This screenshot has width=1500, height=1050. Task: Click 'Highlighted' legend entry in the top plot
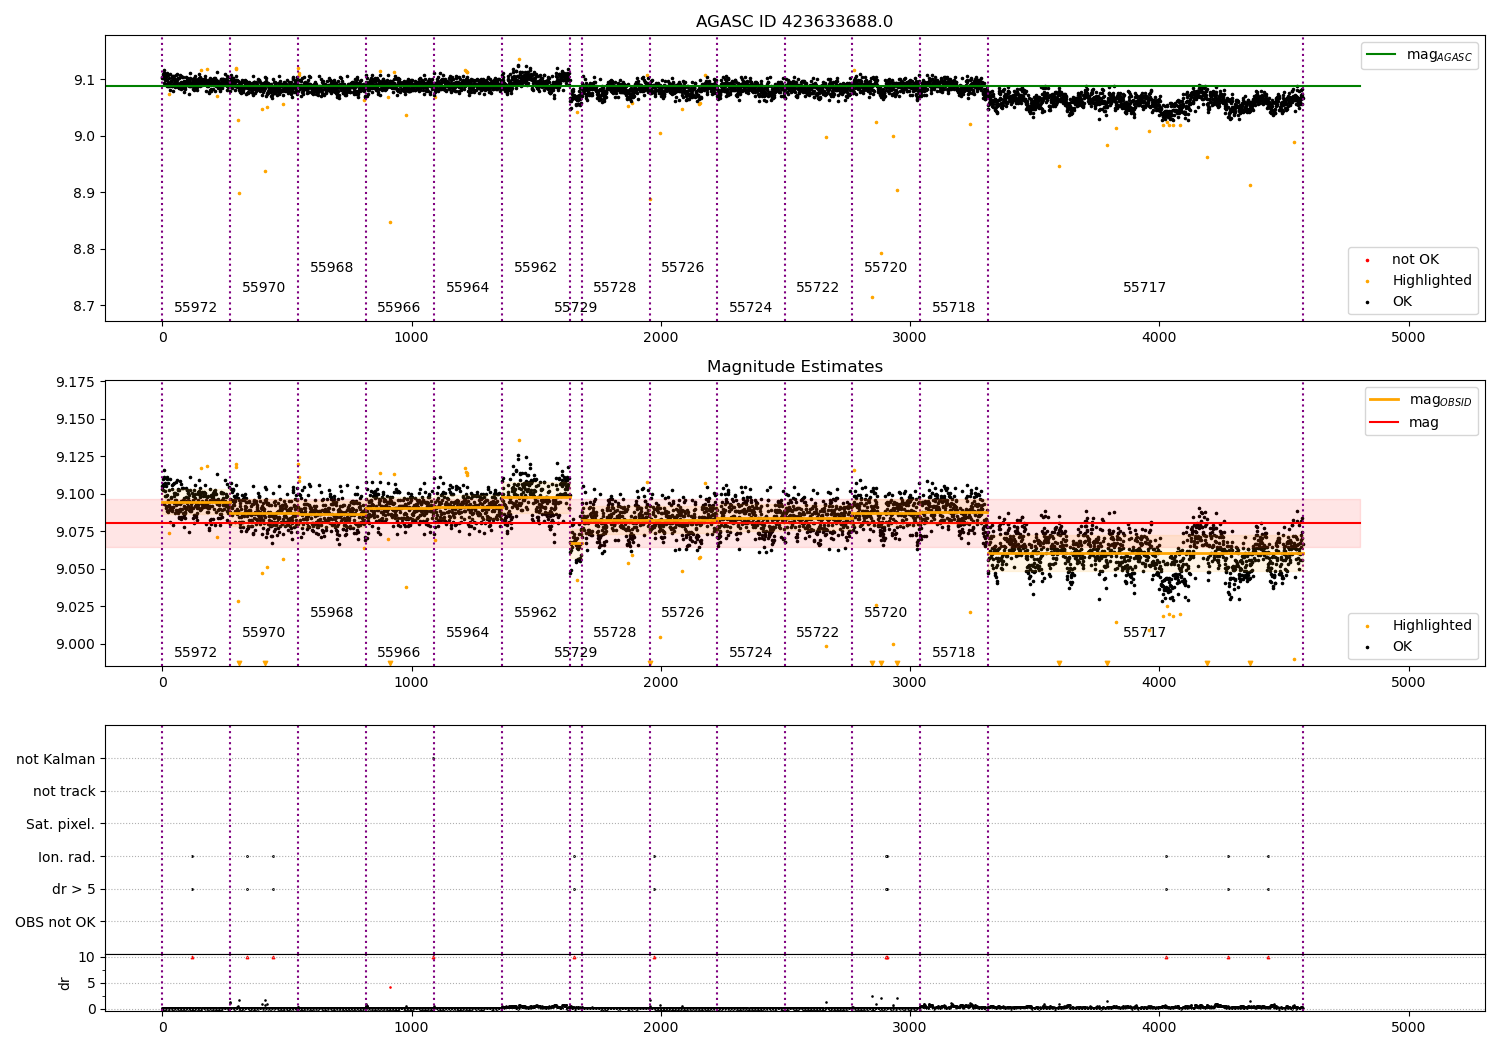(x=1416, y=281)
